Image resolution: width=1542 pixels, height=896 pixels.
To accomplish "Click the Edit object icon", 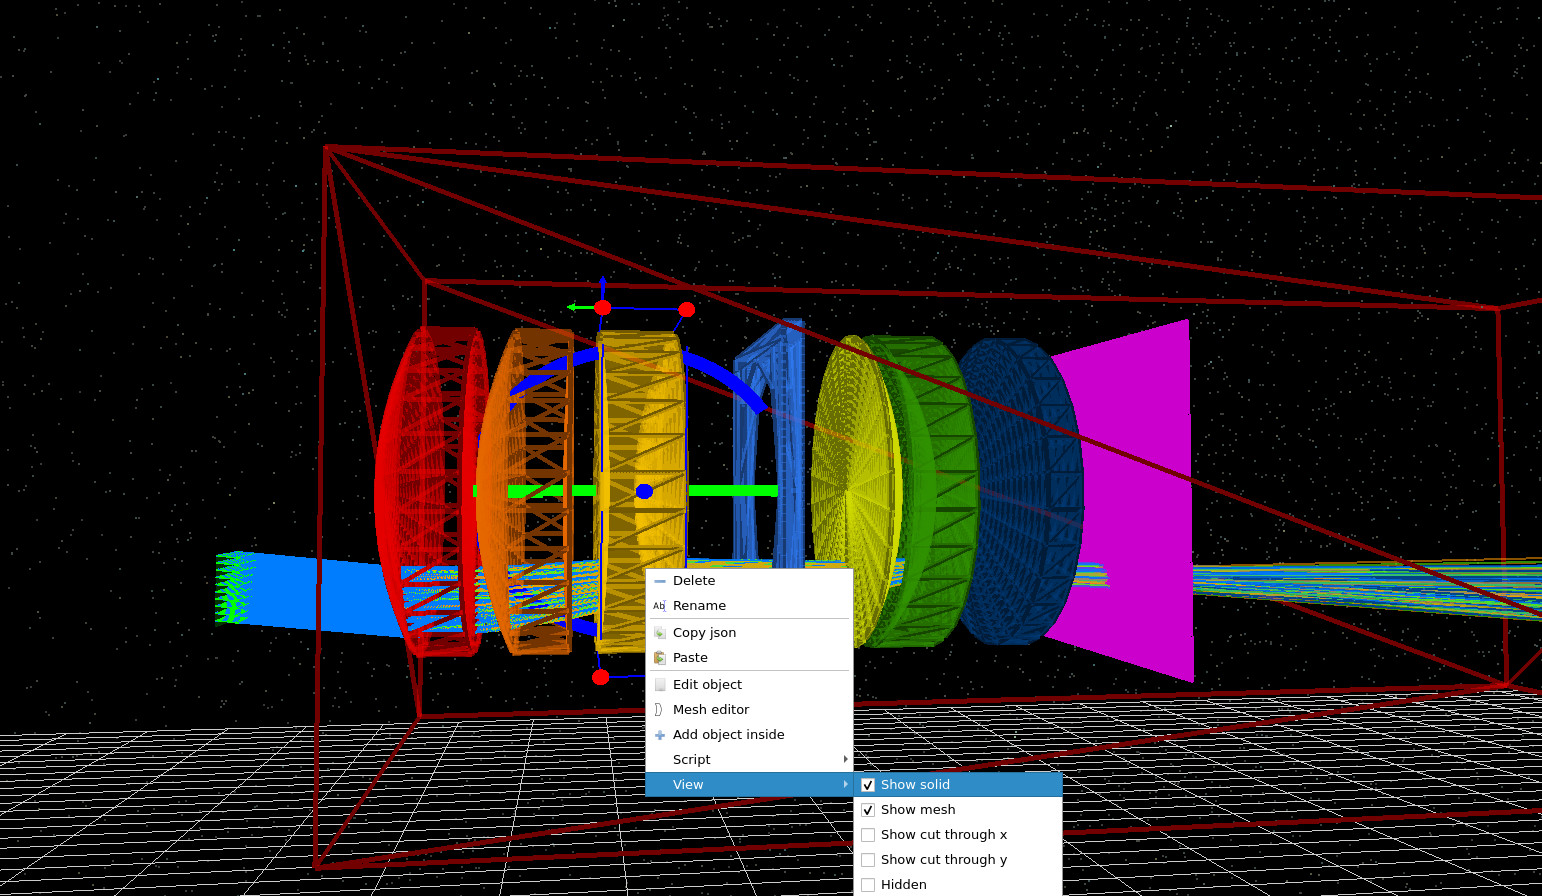I will click(x=660, y=684).
